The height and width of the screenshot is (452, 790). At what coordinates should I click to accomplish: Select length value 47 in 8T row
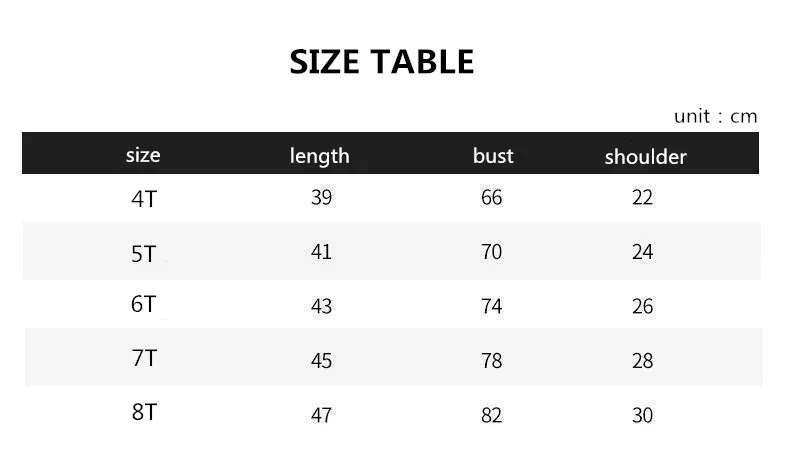click(321, 415)
